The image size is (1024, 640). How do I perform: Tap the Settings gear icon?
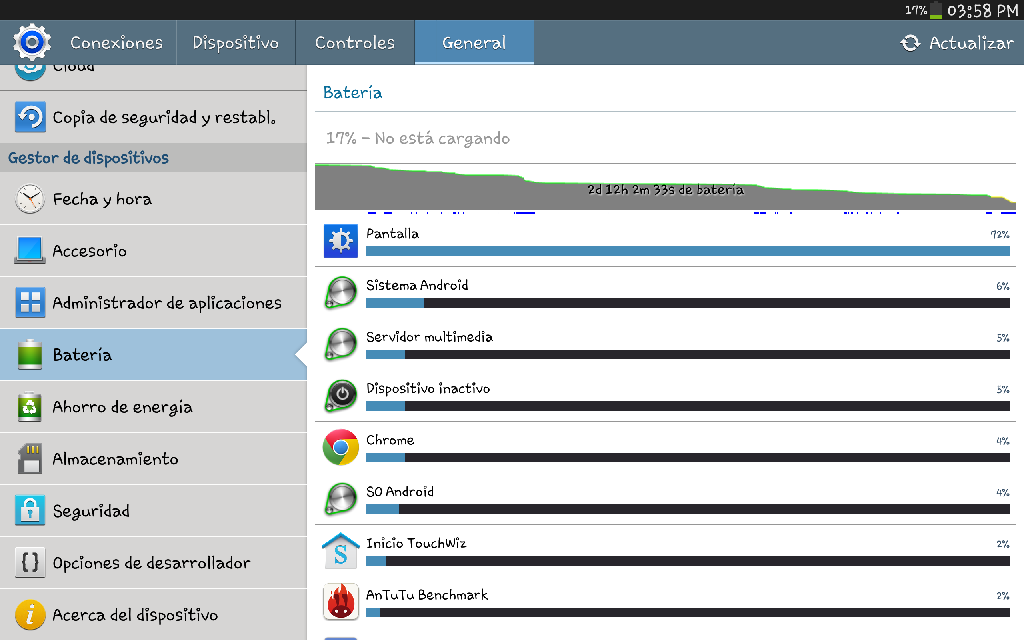click(32, 42)
